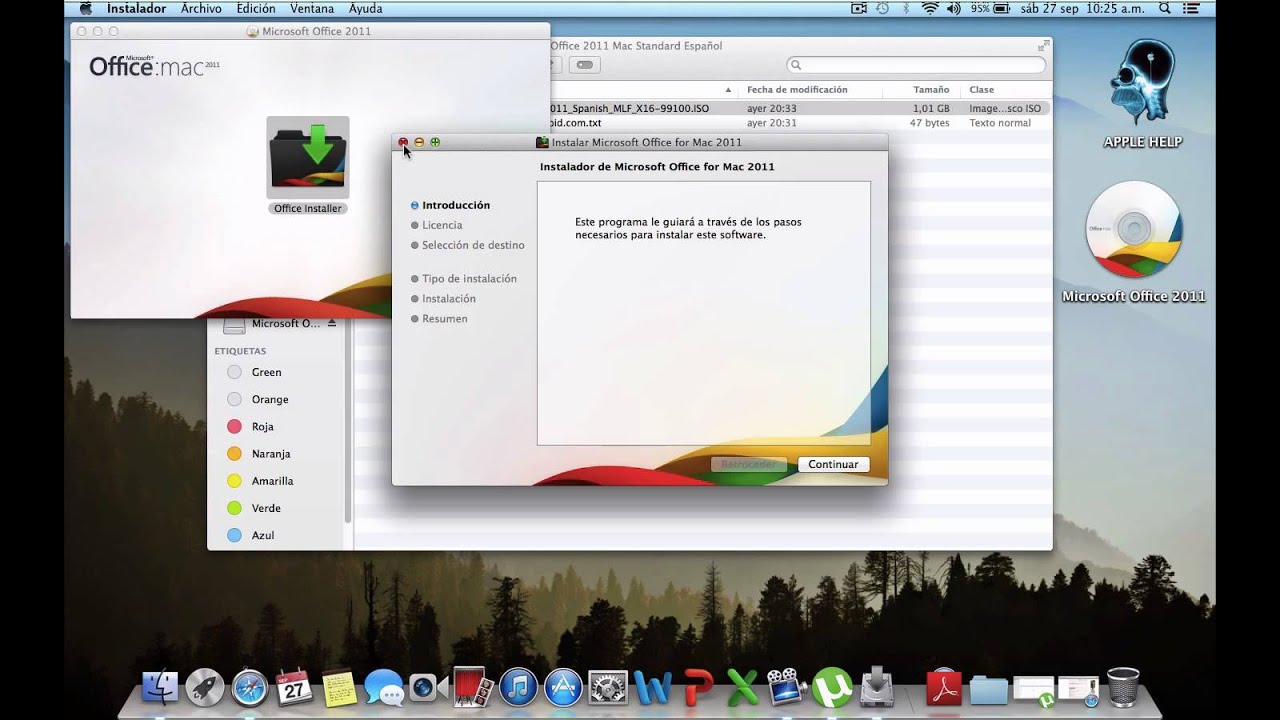Open the film camera icon in dock

point(787,687)
